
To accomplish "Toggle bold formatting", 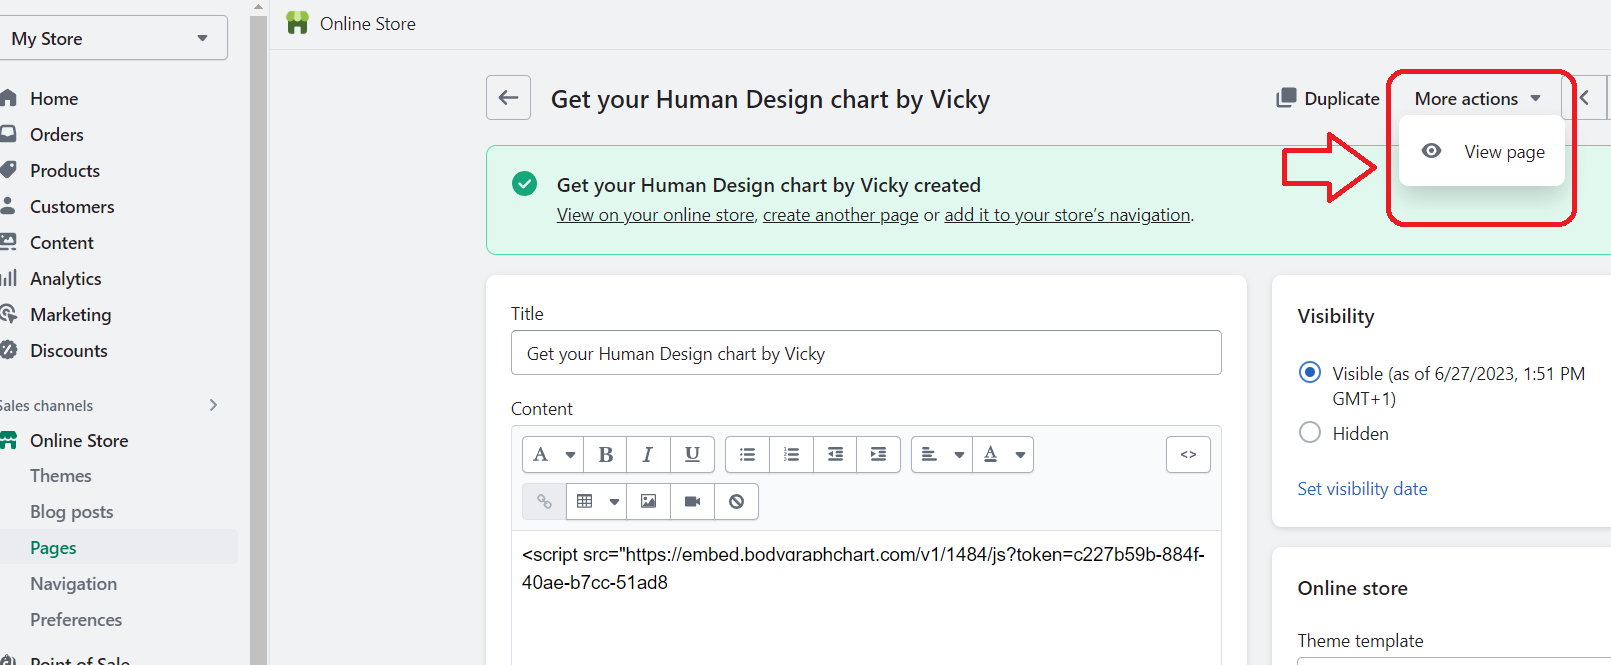I will click(605, 455).
